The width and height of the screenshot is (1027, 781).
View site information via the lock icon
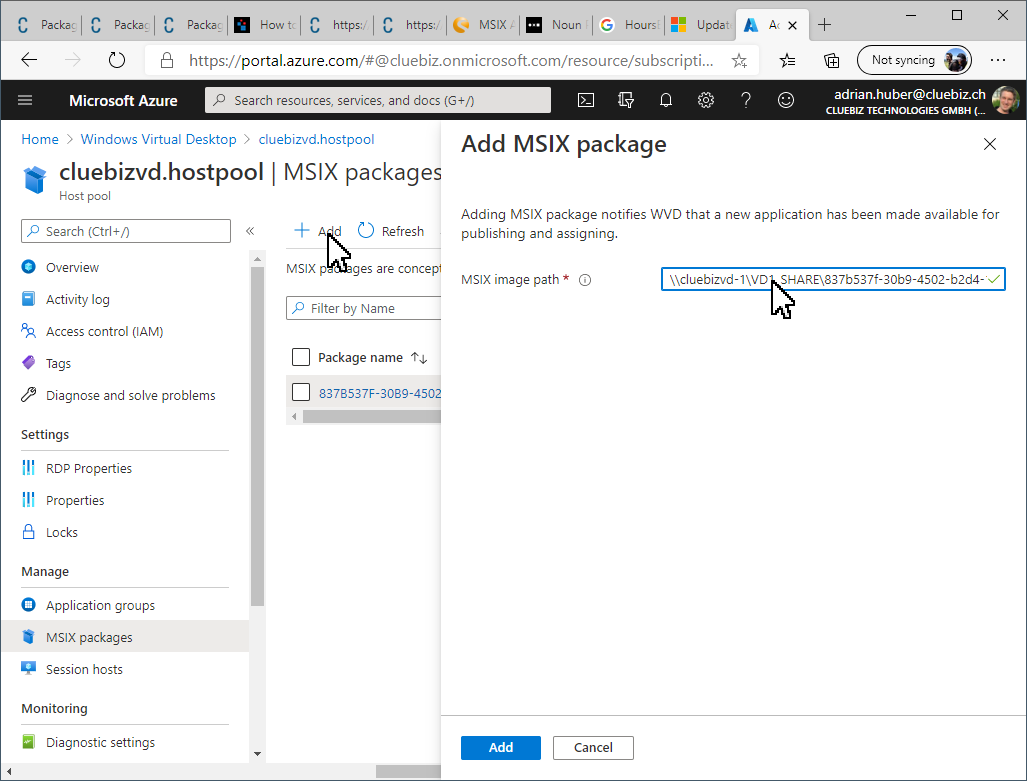point(167,61)
